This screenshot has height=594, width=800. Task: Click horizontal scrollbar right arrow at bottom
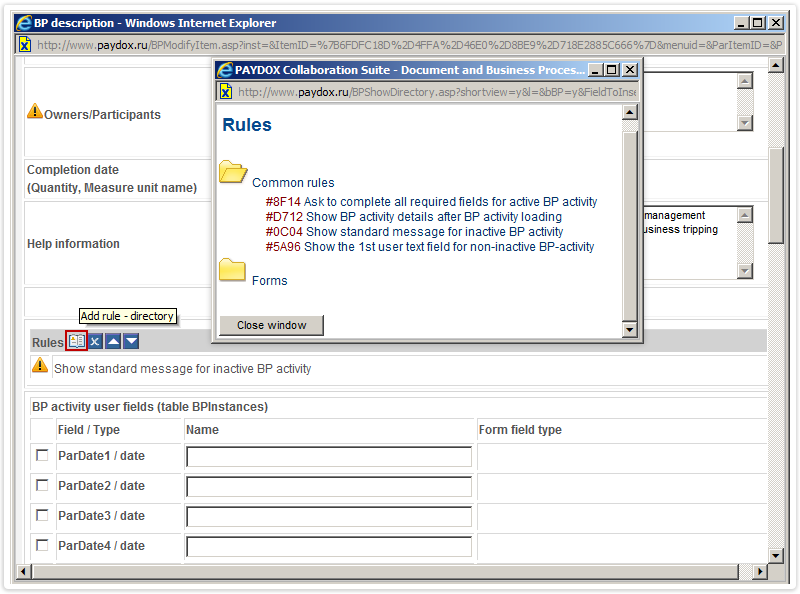(x=760, y=572)
